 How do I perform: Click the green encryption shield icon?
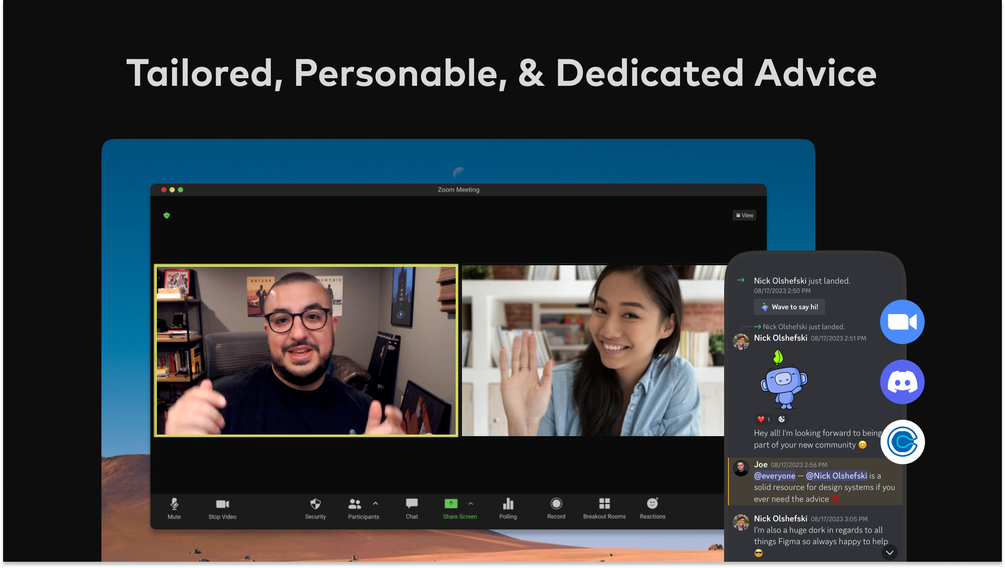pyautogui.click(x=167, y=215)
